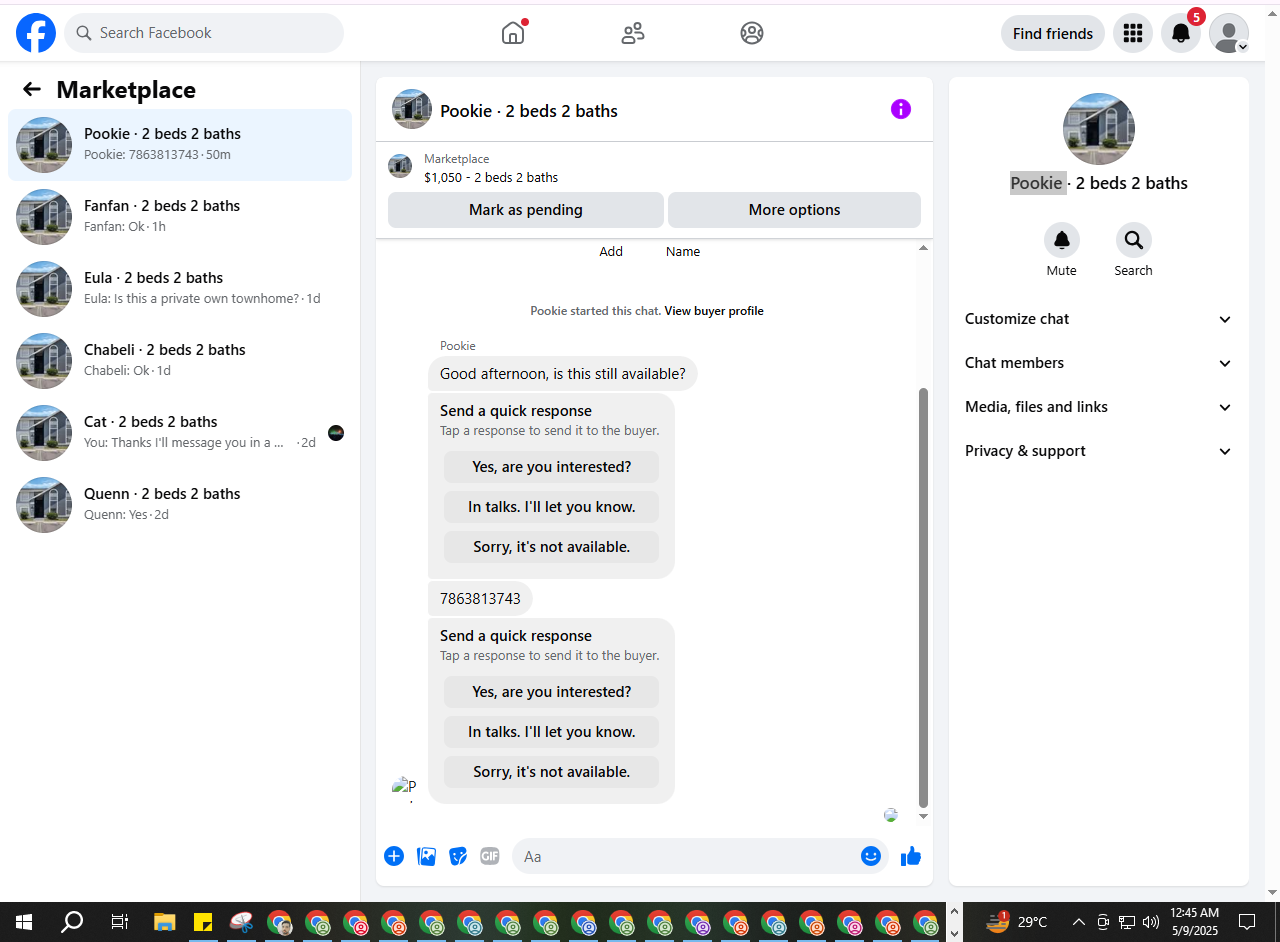Open more actions plus icon
The image size is (1280, 942).
[x=394, y=856]
